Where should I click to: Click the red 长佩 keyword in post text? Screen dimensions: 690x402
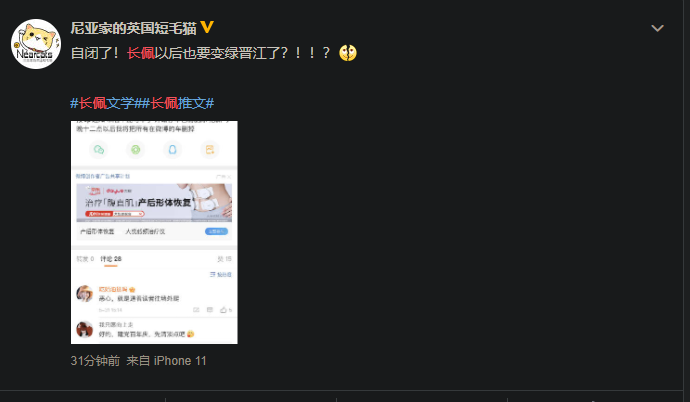tap(140, 53)
